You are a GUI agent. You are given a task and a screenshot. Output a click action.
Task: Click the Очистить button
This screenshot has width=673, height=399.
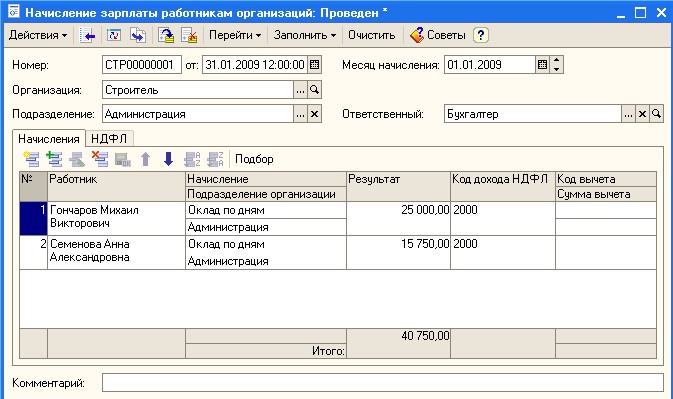[x=371, y=35]
